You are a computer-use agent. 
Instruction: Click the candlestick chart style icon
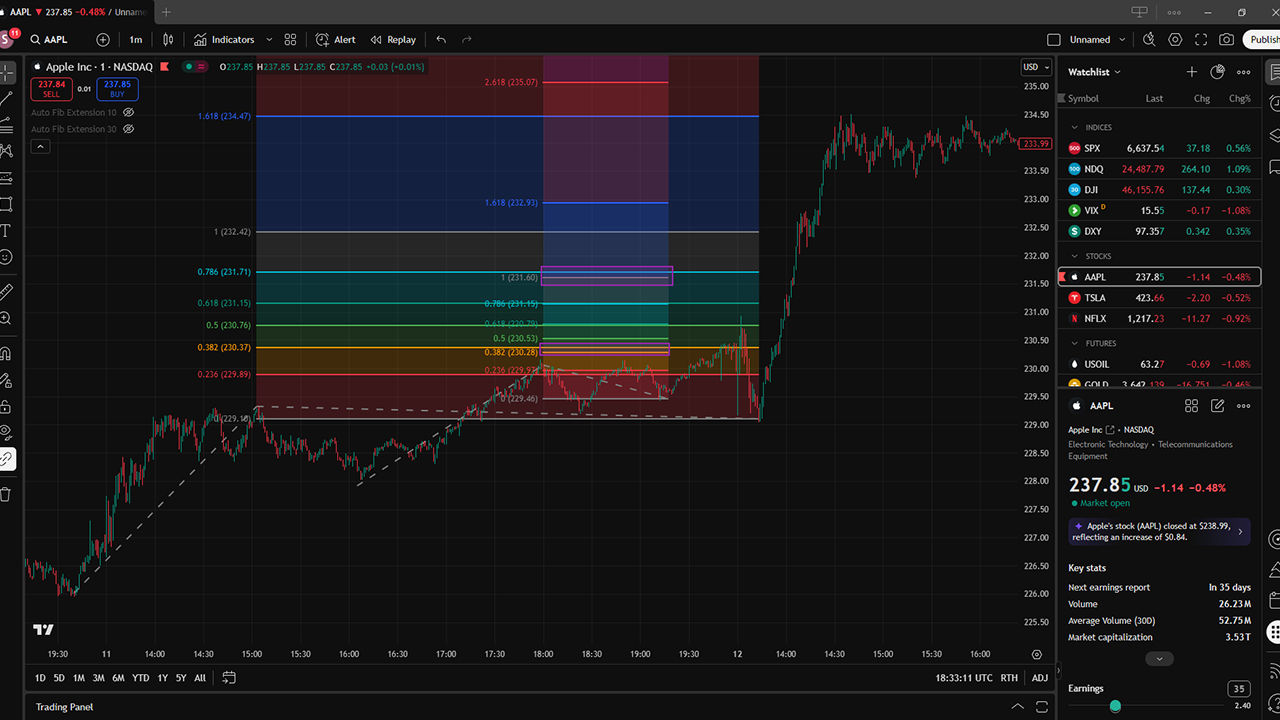[168, 40]
